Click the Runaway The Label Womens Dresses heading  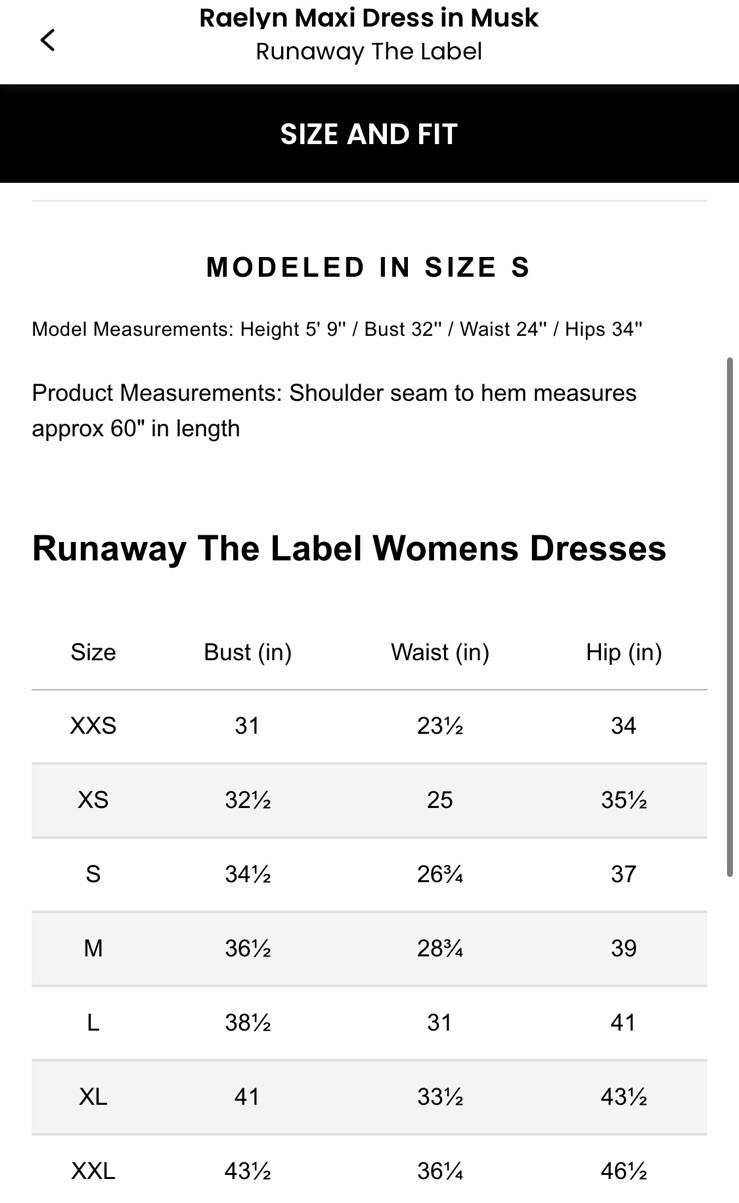click(x=349, y=548)
